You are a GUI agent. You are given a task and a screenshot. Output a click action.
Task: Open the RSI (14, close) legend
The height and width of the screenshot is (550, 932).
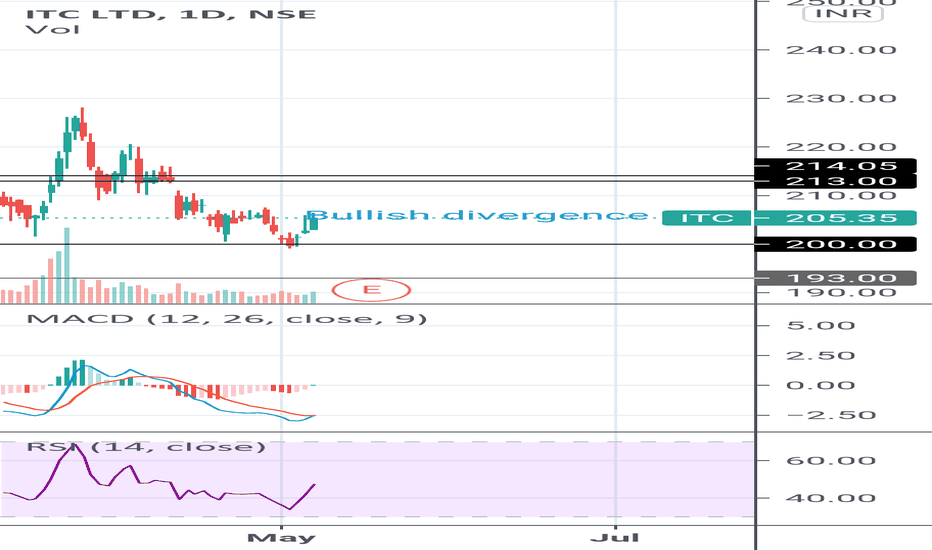pyautogui.click(x=146, y=446)
